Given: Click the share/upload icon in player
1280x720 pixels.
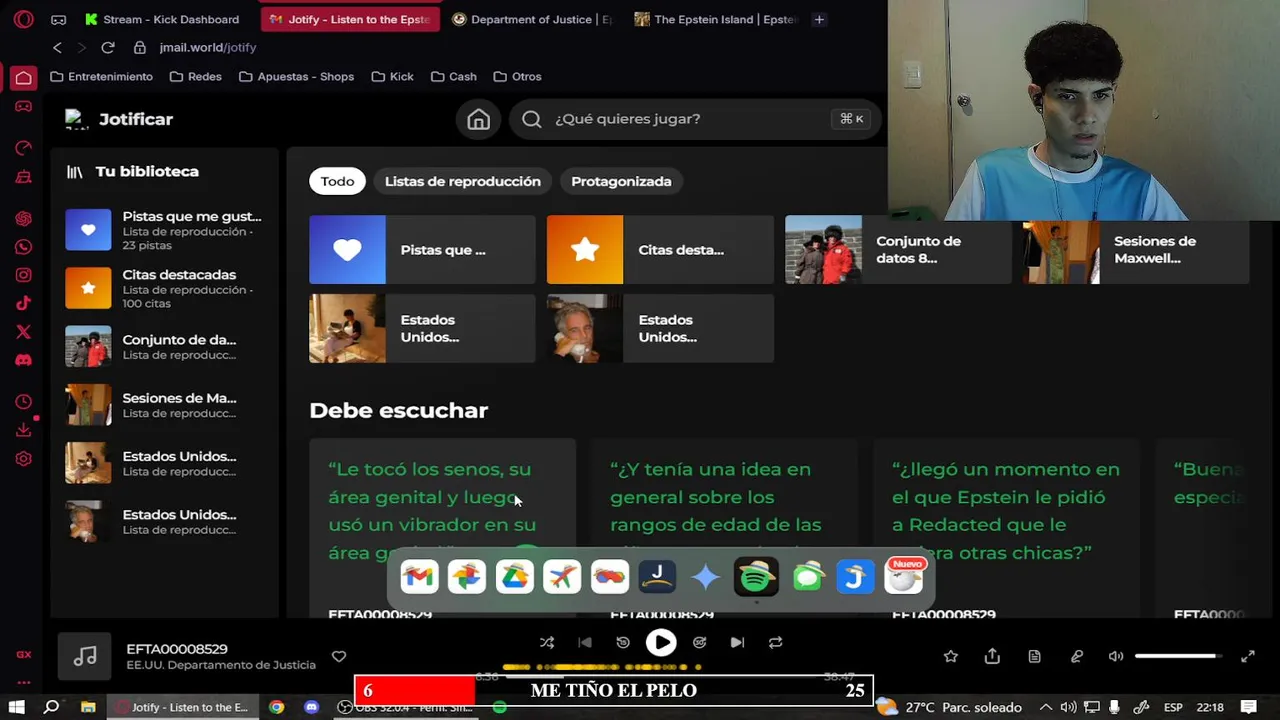Looking at the screenshot, I should click(x=992, y=656).
